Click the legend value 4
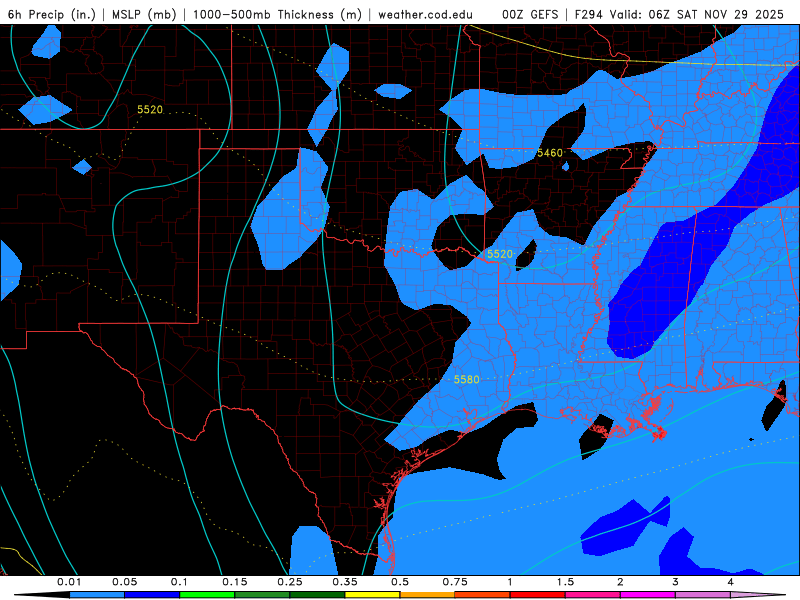The image size is (800, 600). click(731, 582)
